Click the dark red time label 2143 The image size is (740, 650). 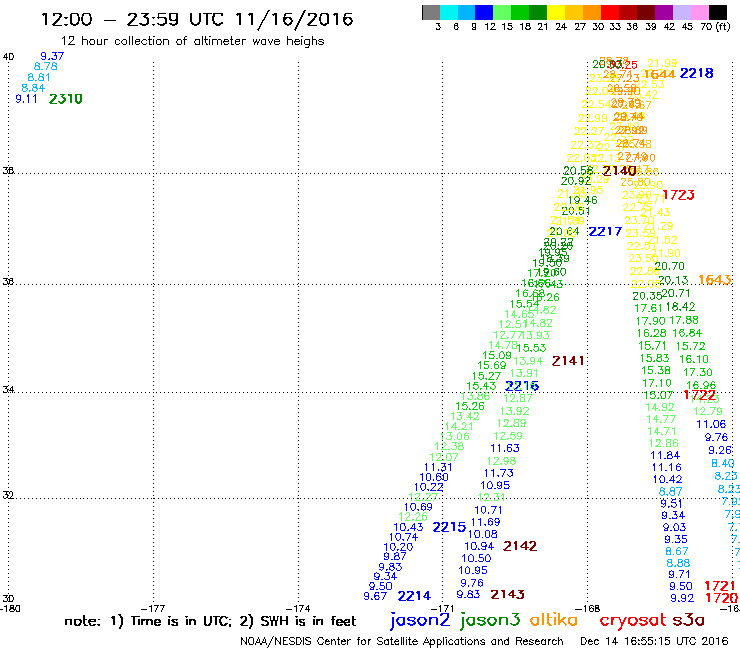507,594
